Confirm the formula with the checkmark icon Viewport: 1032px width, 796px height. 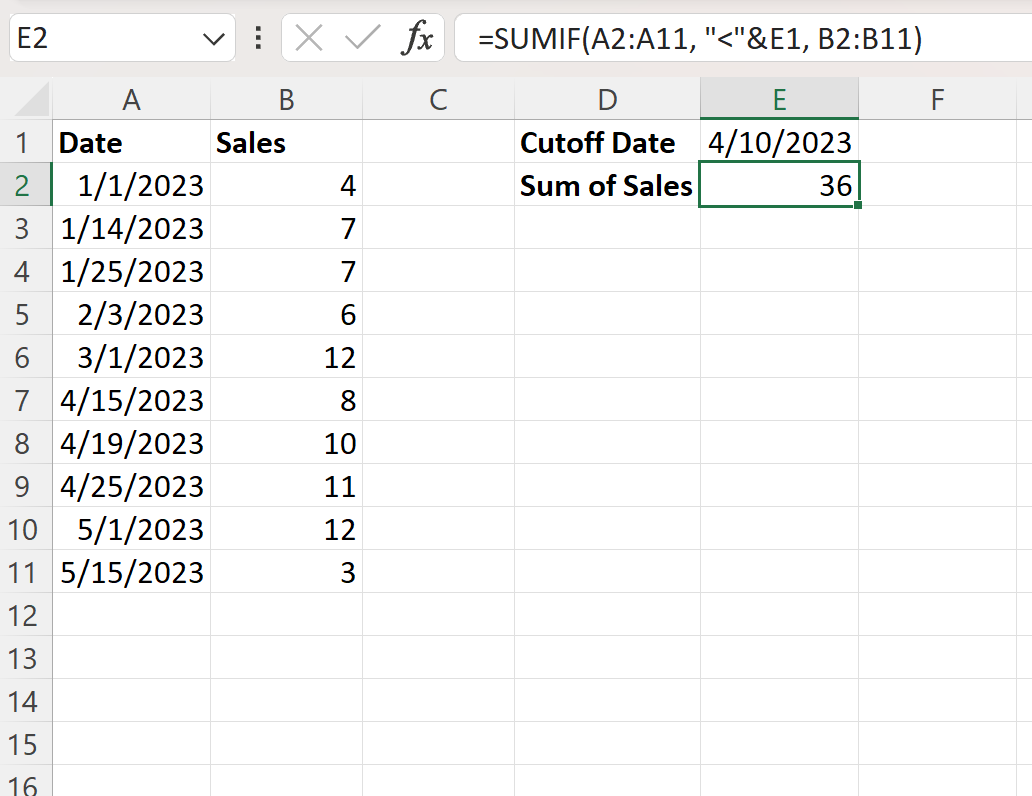[x=363, y=38]
